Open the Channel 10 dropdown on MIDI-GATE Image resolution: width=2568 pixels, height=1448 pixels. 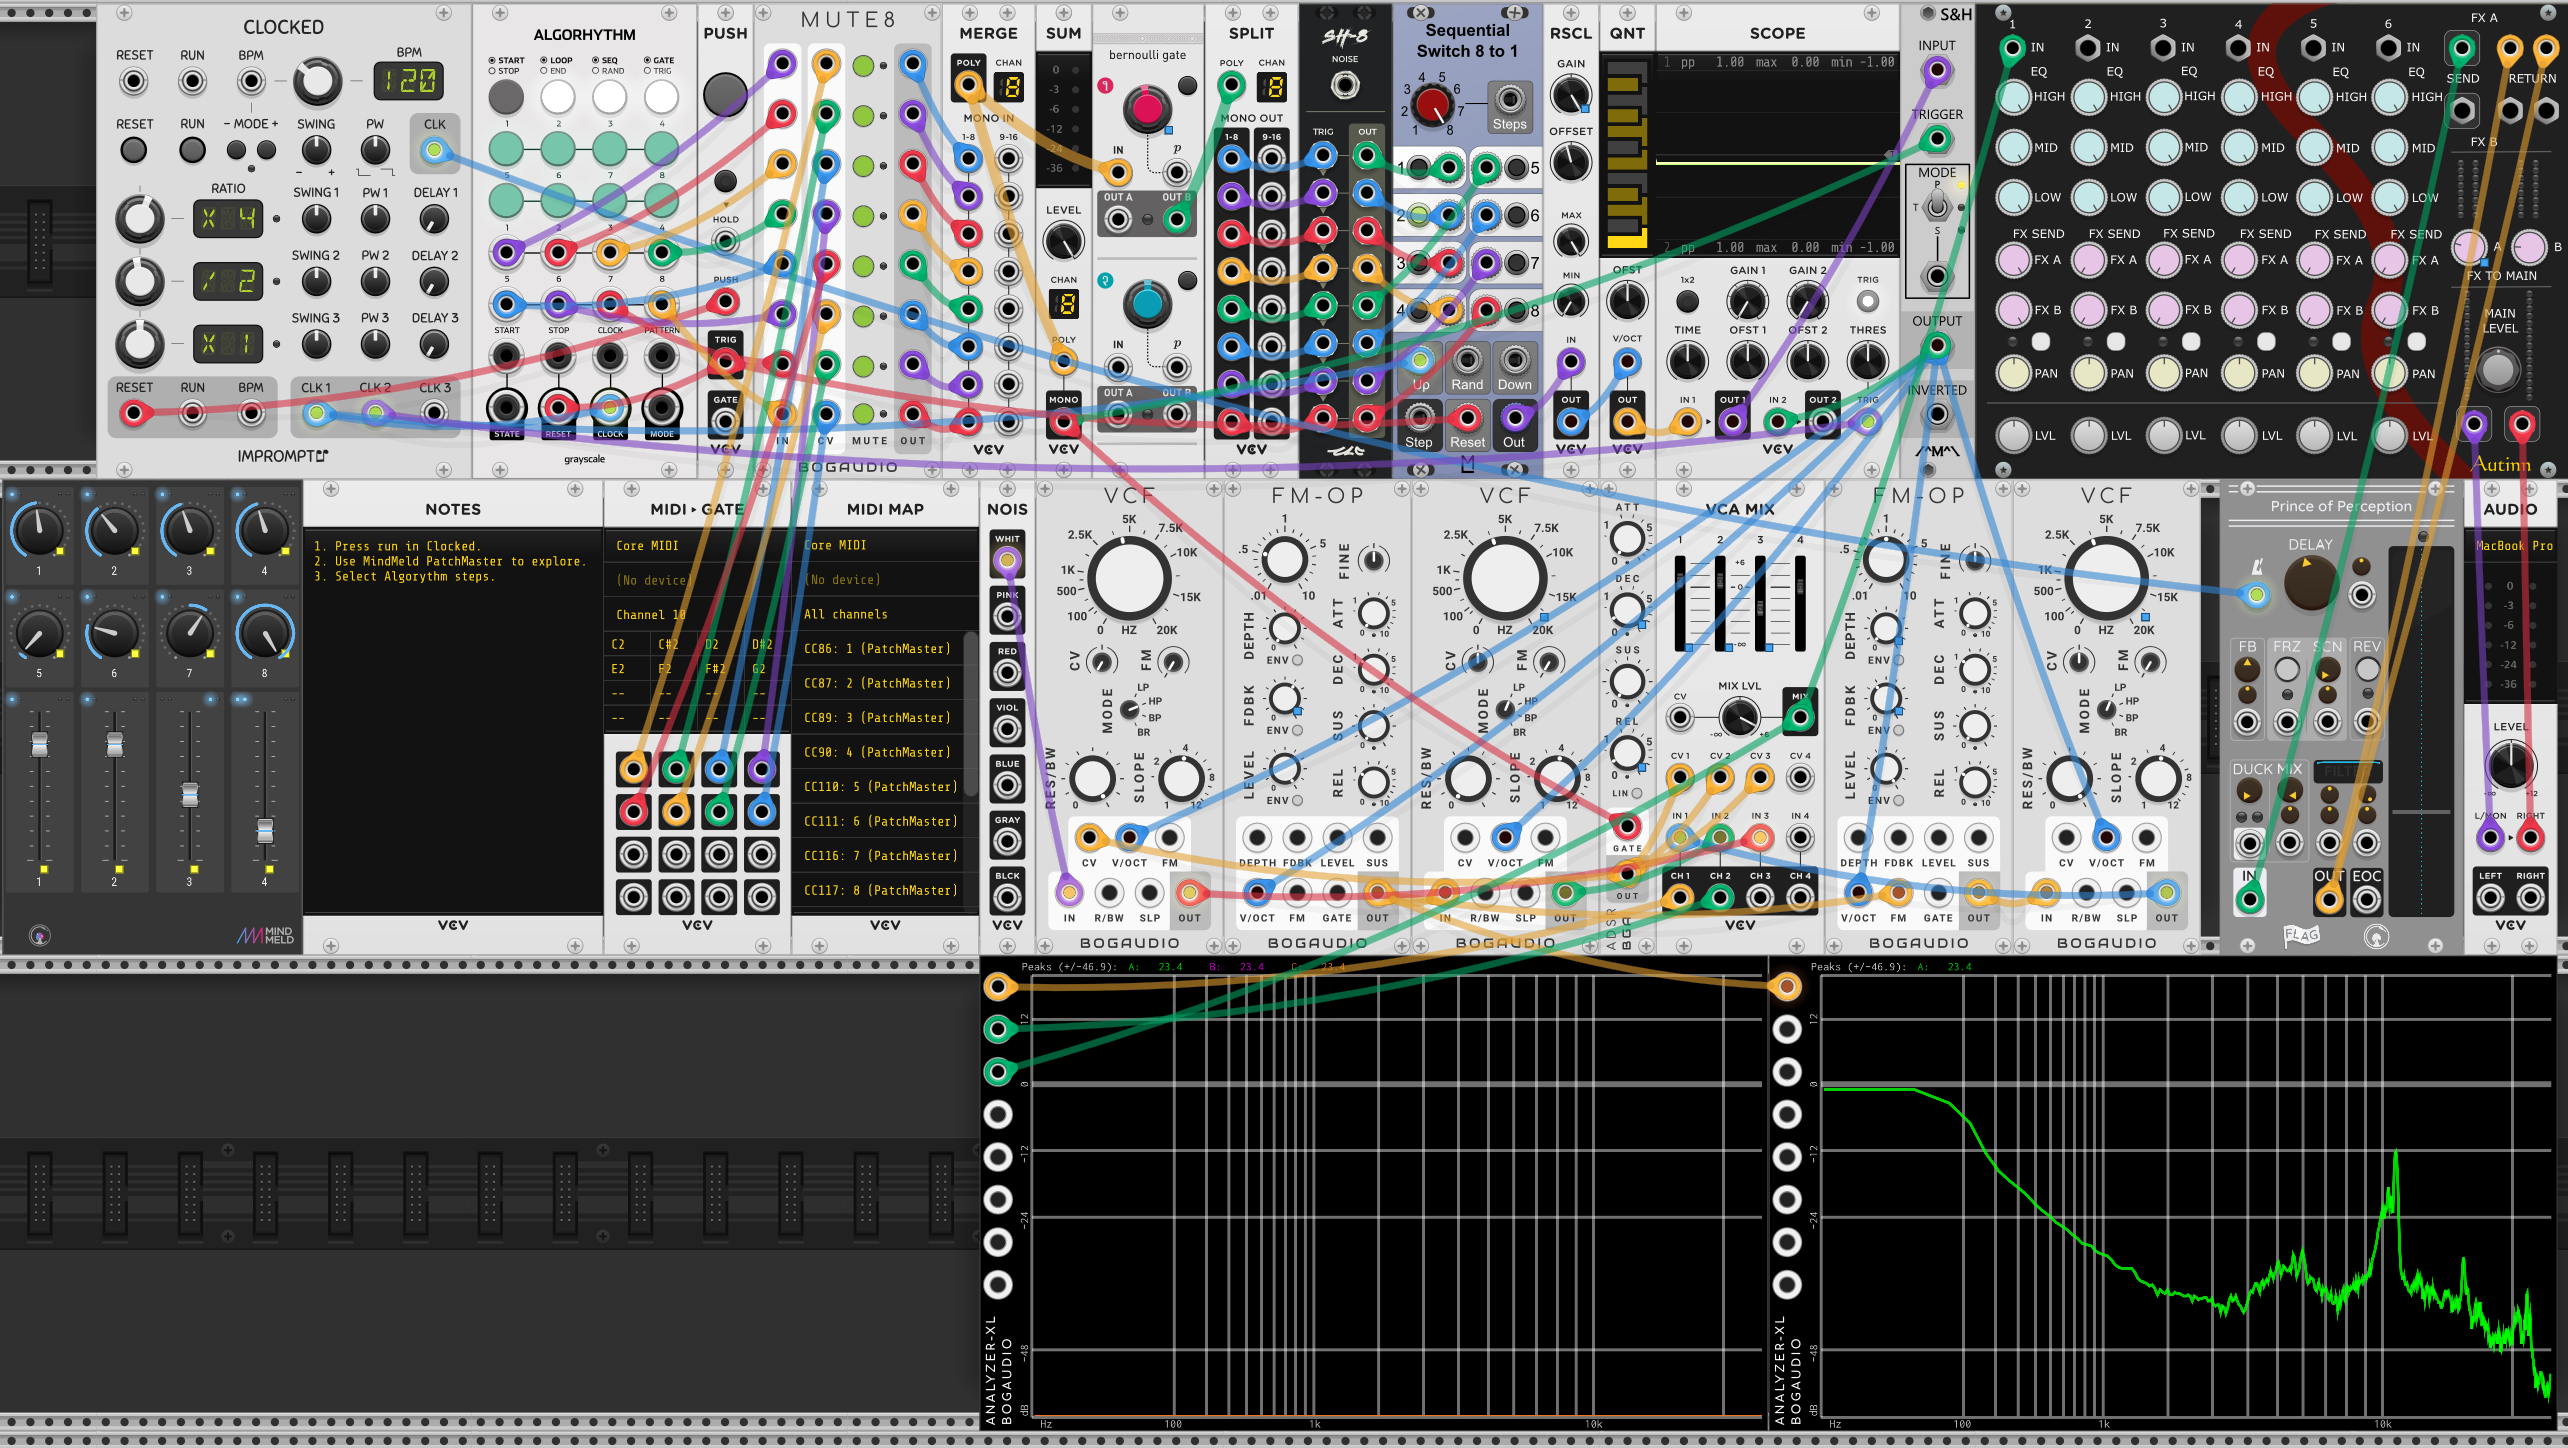point(697,615)
